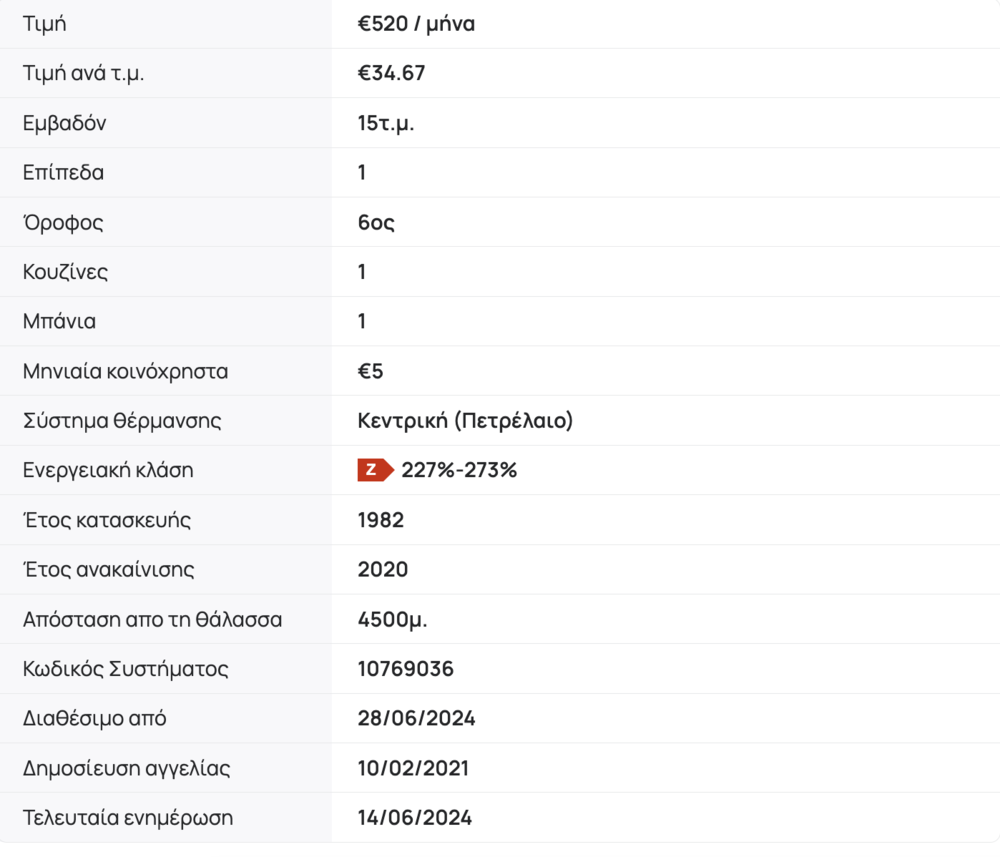The image size is (1000, 857).
Task: Click the Κεντρική (Πετρέλαιο) heating value
Action: (465, 421)
